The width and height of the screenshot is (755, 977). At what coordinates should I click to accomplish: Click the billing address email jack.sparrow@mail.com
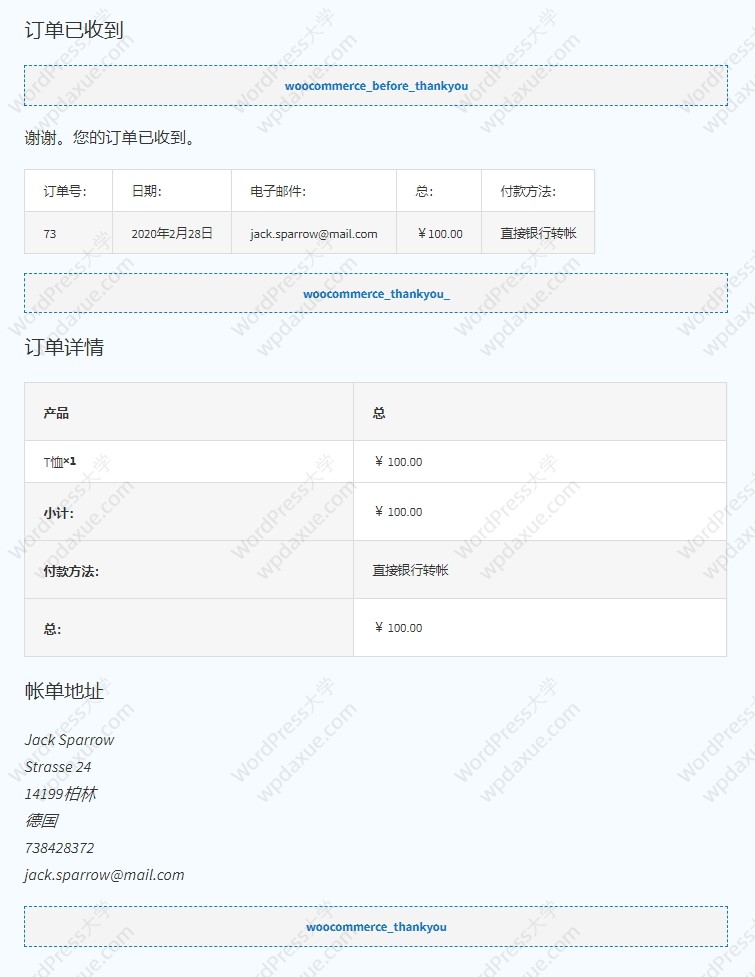[104, 875]
